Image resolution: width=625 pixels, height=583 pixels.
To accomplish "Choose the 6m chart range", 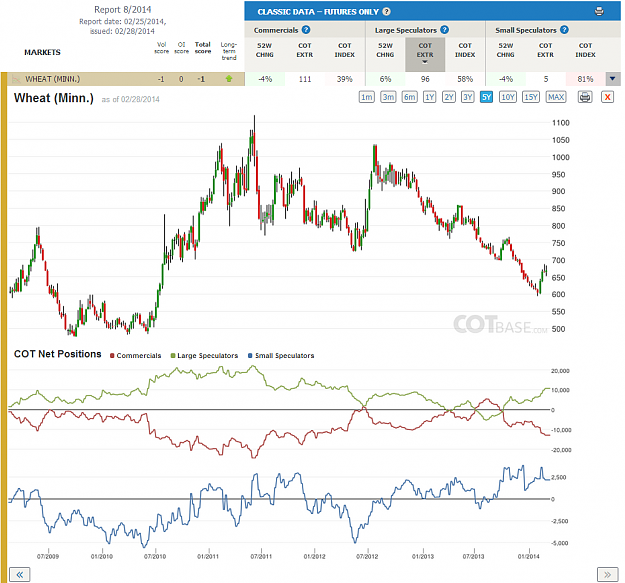I will point(409,97).
